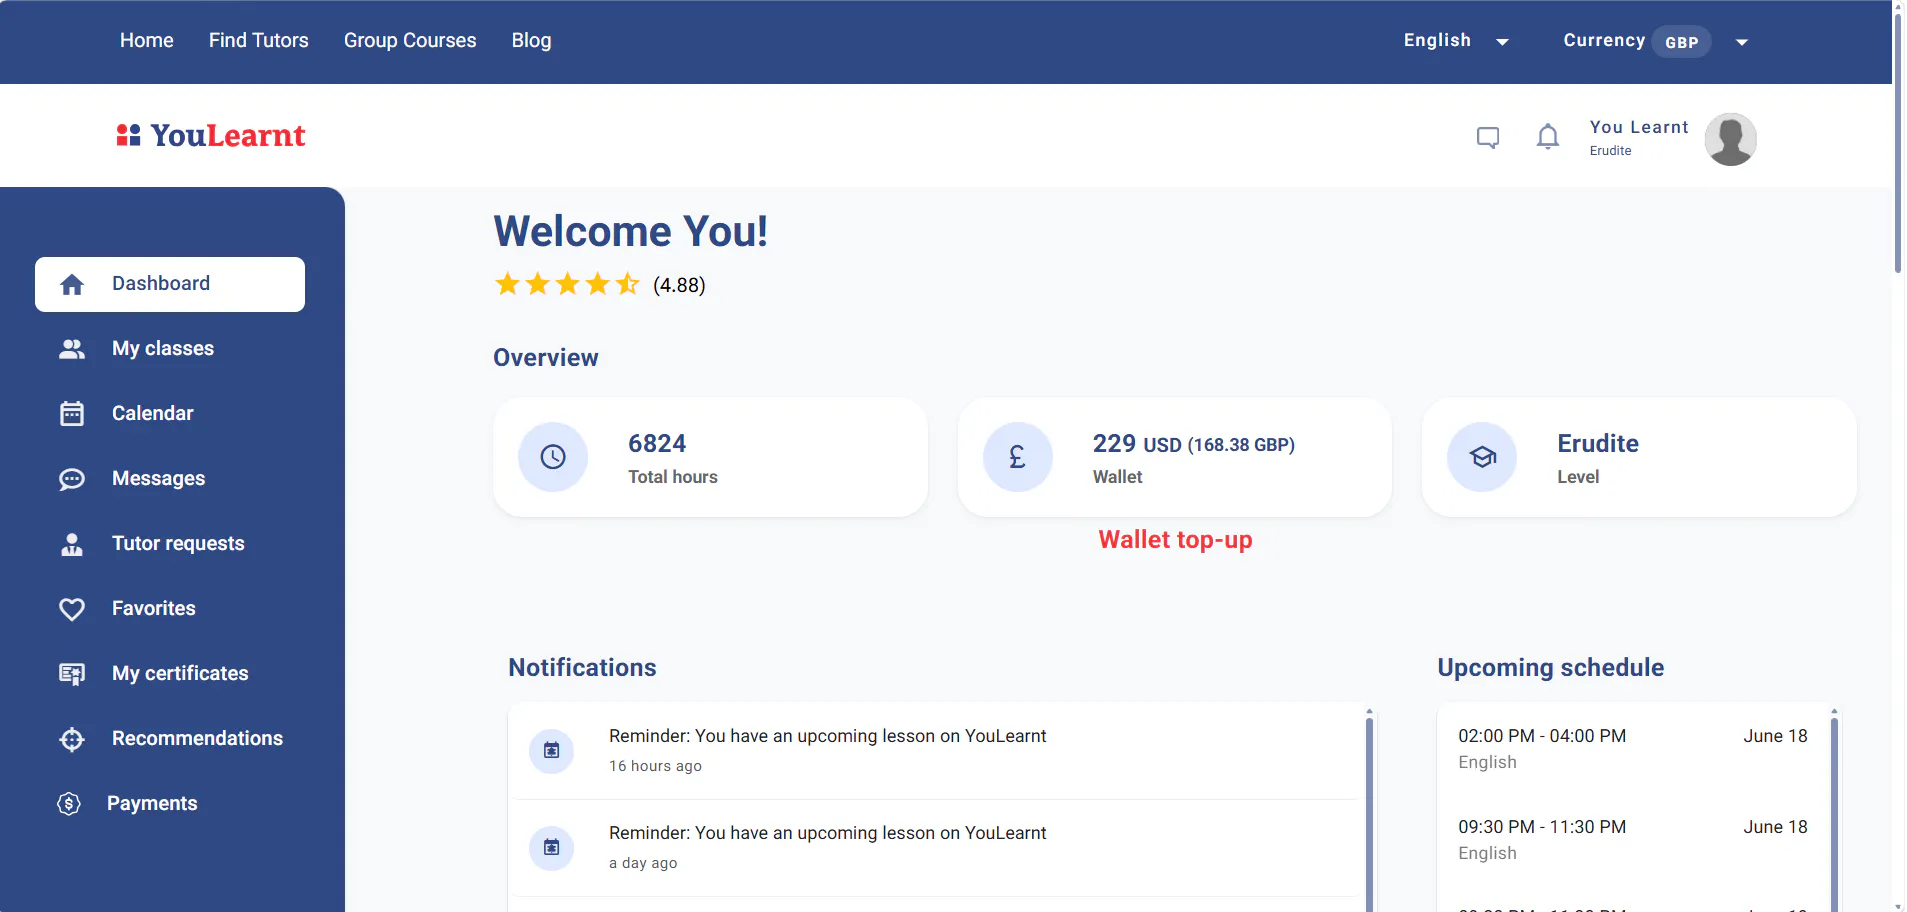Select the 02:00 PM - 04:00 PM schedule entry
Screen dimensions: 1907x912
click(1633, 749)
